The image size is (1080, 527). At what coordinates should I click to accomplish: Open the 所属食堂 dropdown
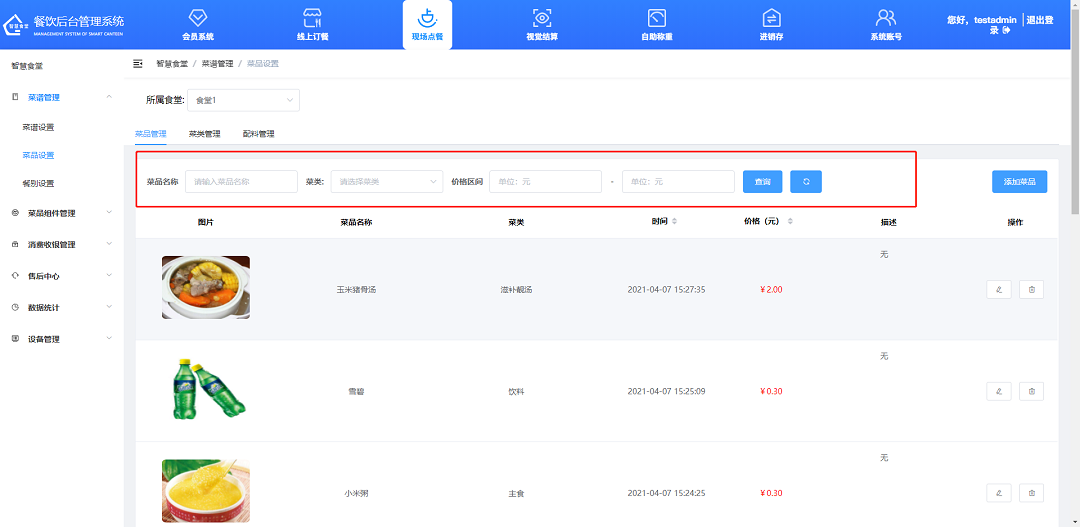243,100
